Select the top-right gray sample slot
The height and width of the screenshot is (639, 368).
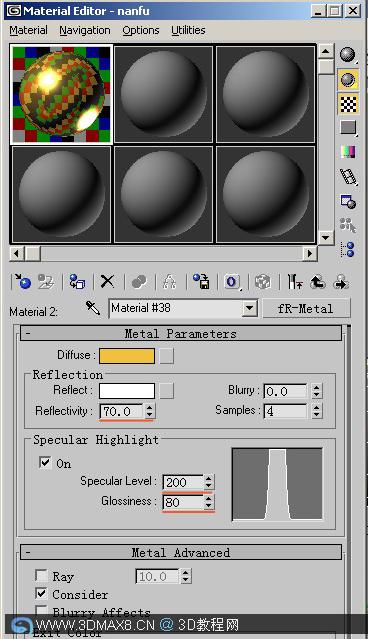(x=266, y=94)
